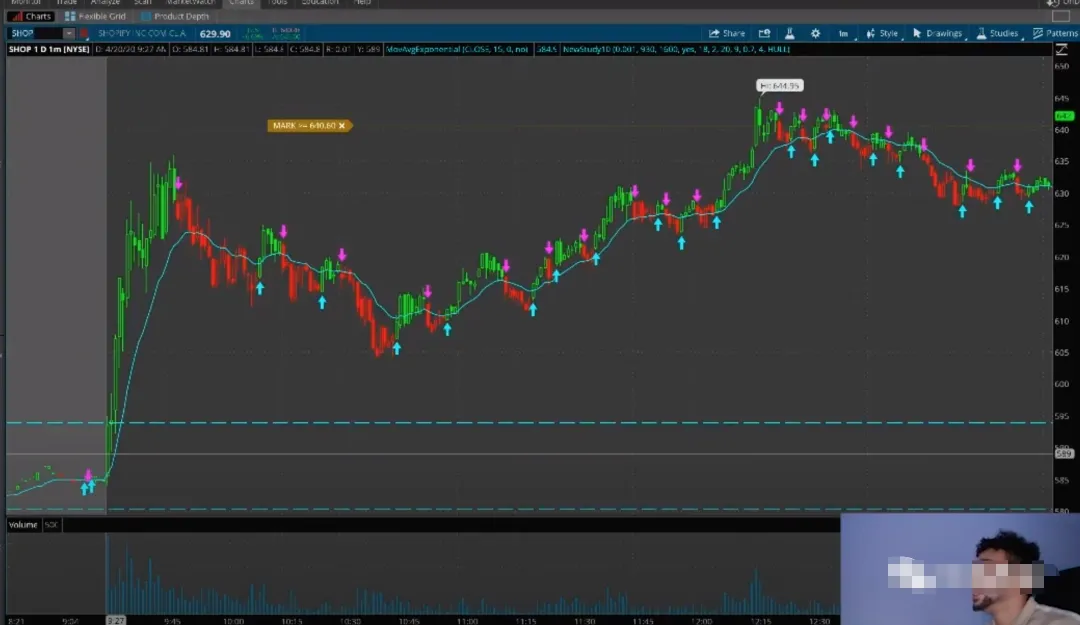This screenshot has height=625, width=1080.
Task: Click the Hi: 644.95 price bubble
Action: (780, 85)
